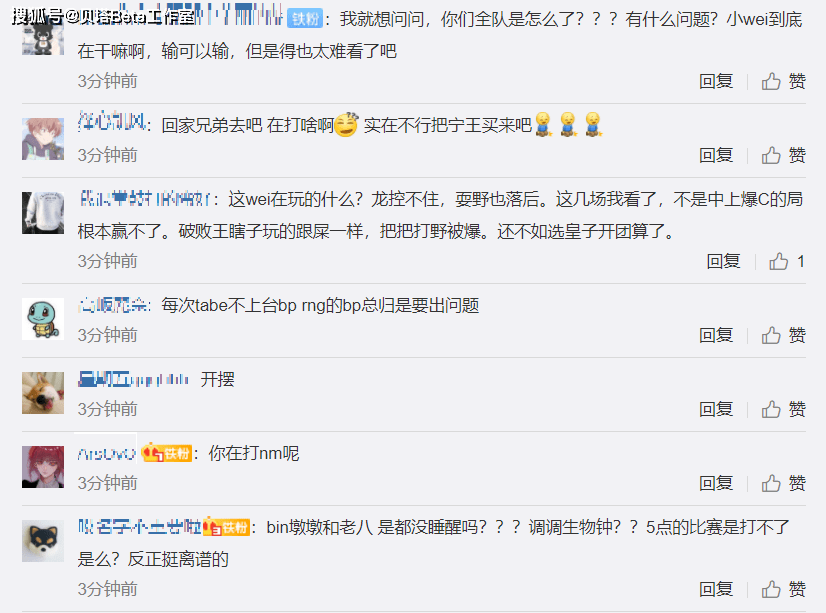Like the tabe不上台bp comment

click(x=783, y=335)
